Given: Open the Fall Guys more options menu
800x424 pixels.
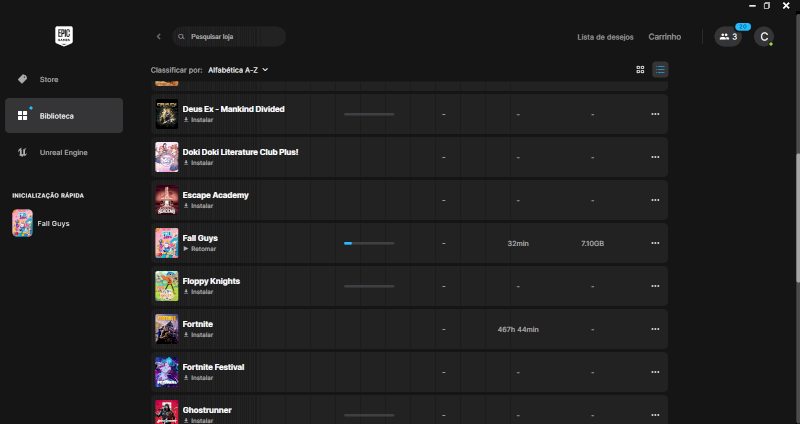Looking at the screenshot, I should (x=655, y=243).
